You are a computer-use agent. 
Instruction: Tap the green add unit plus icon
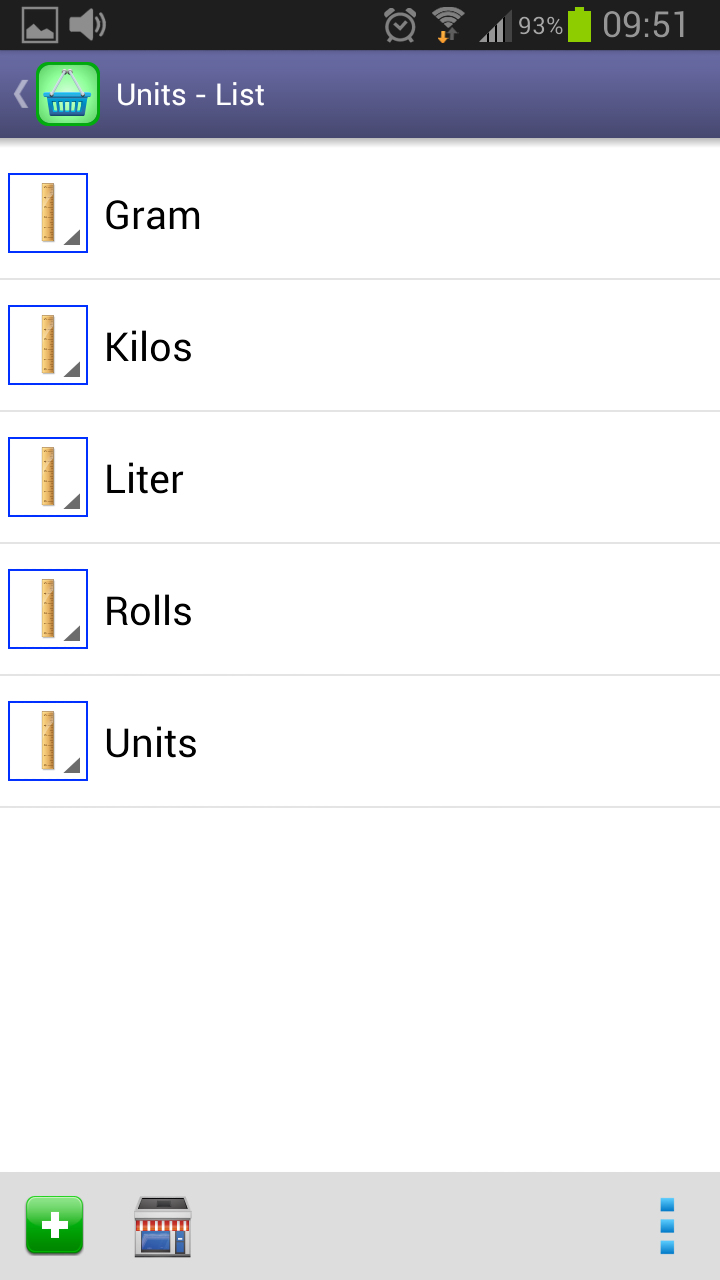54,1225
